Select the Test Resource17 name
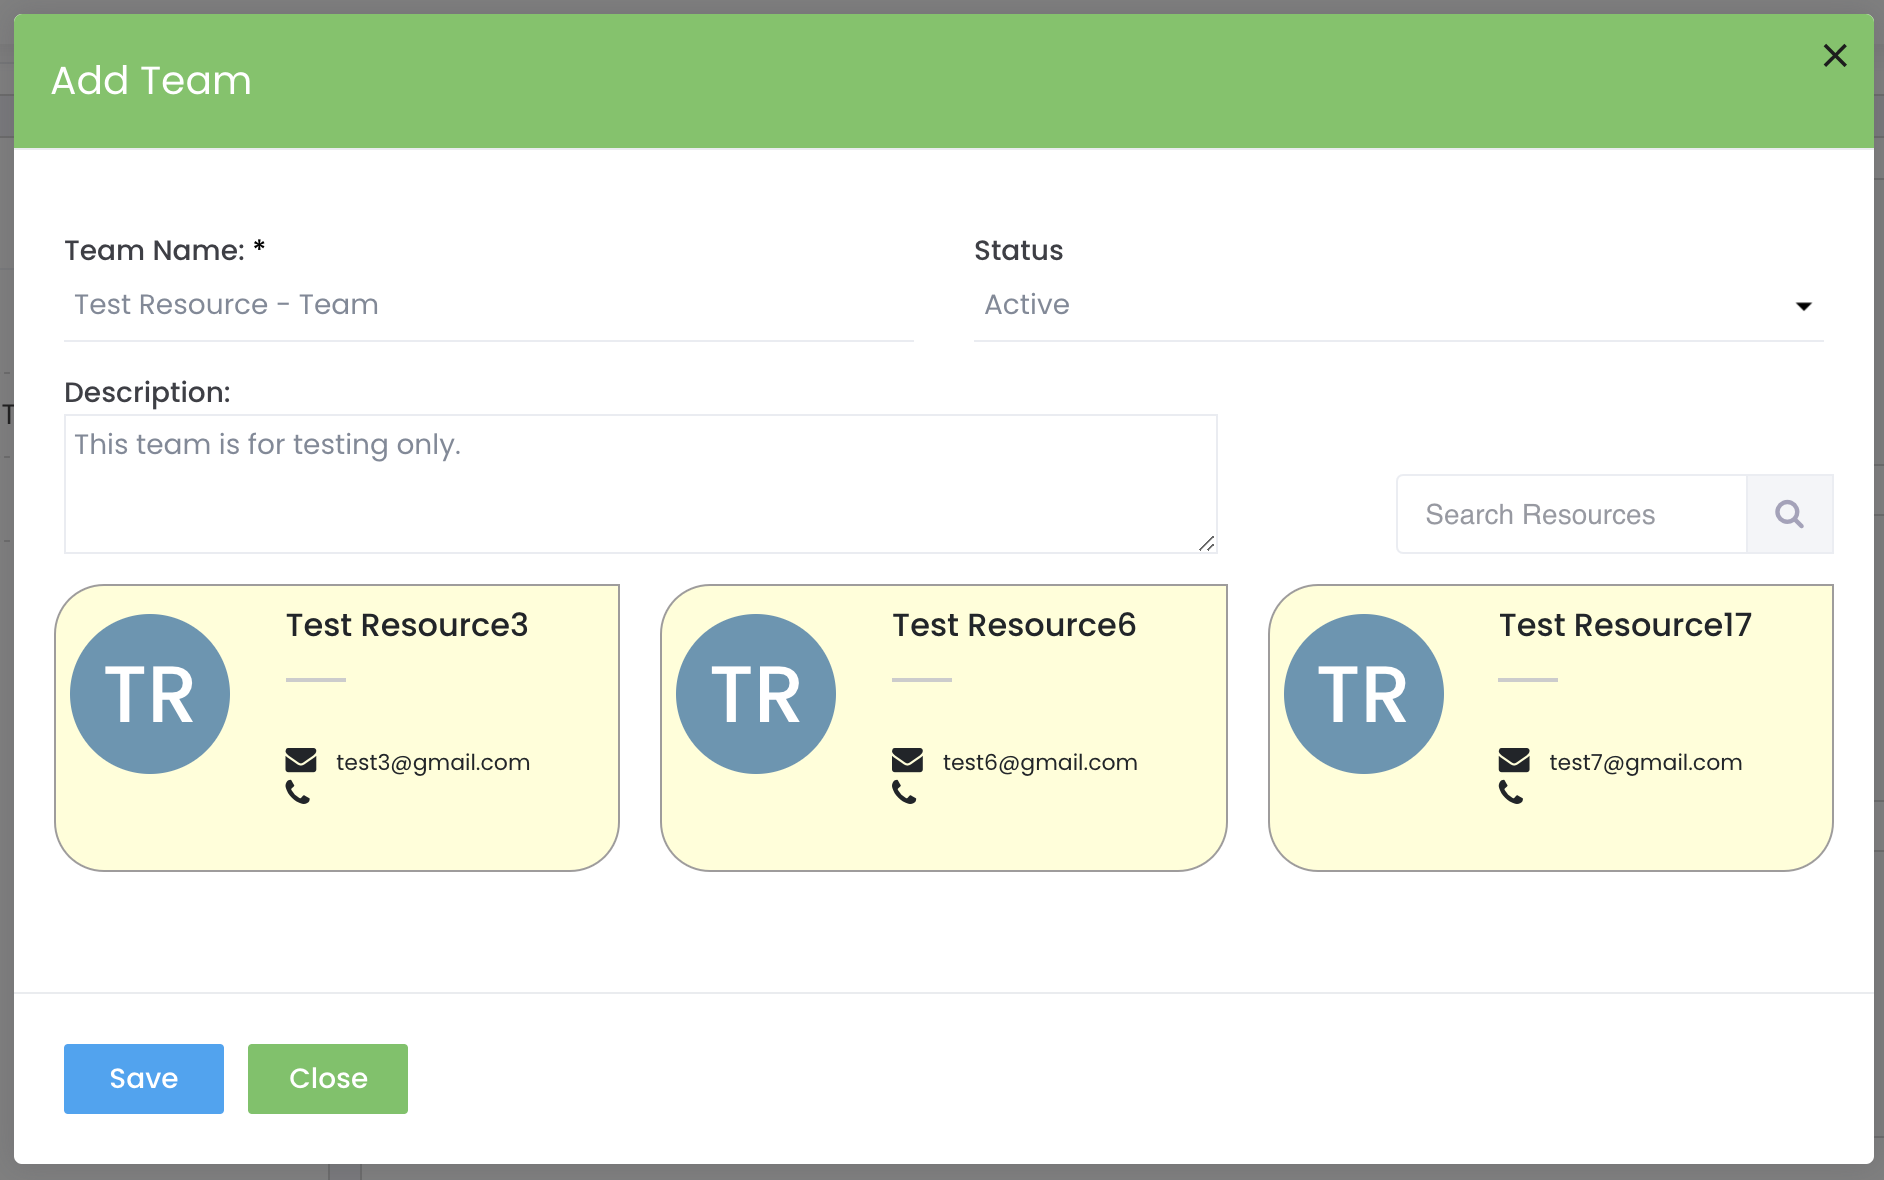 (x=1625, y=625)
